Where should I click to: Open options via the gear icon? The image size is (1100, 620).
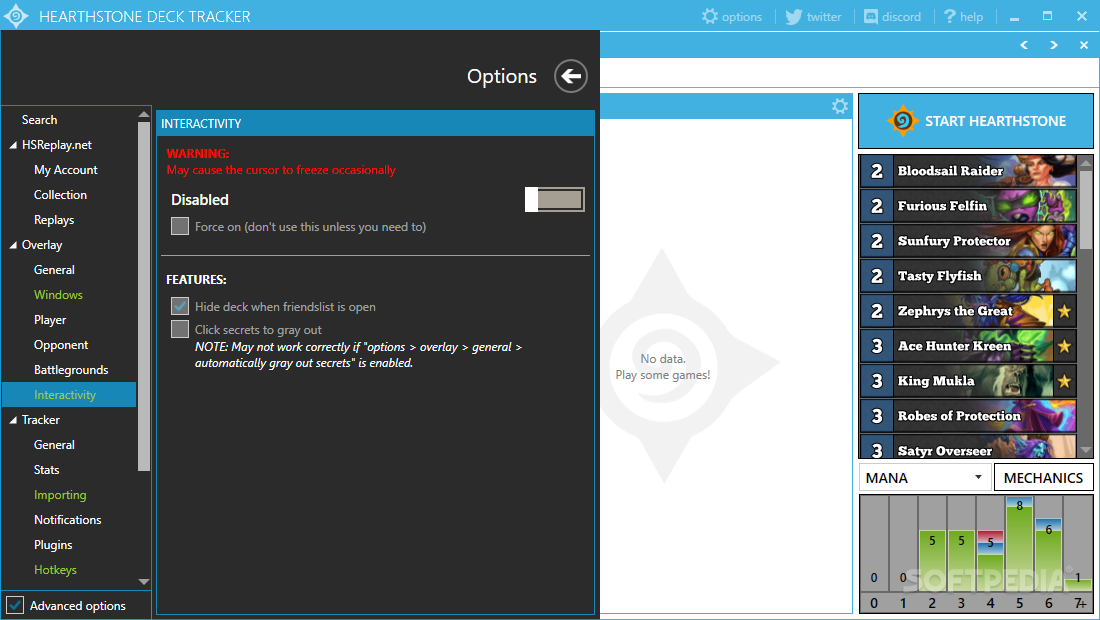click(710, 16)
